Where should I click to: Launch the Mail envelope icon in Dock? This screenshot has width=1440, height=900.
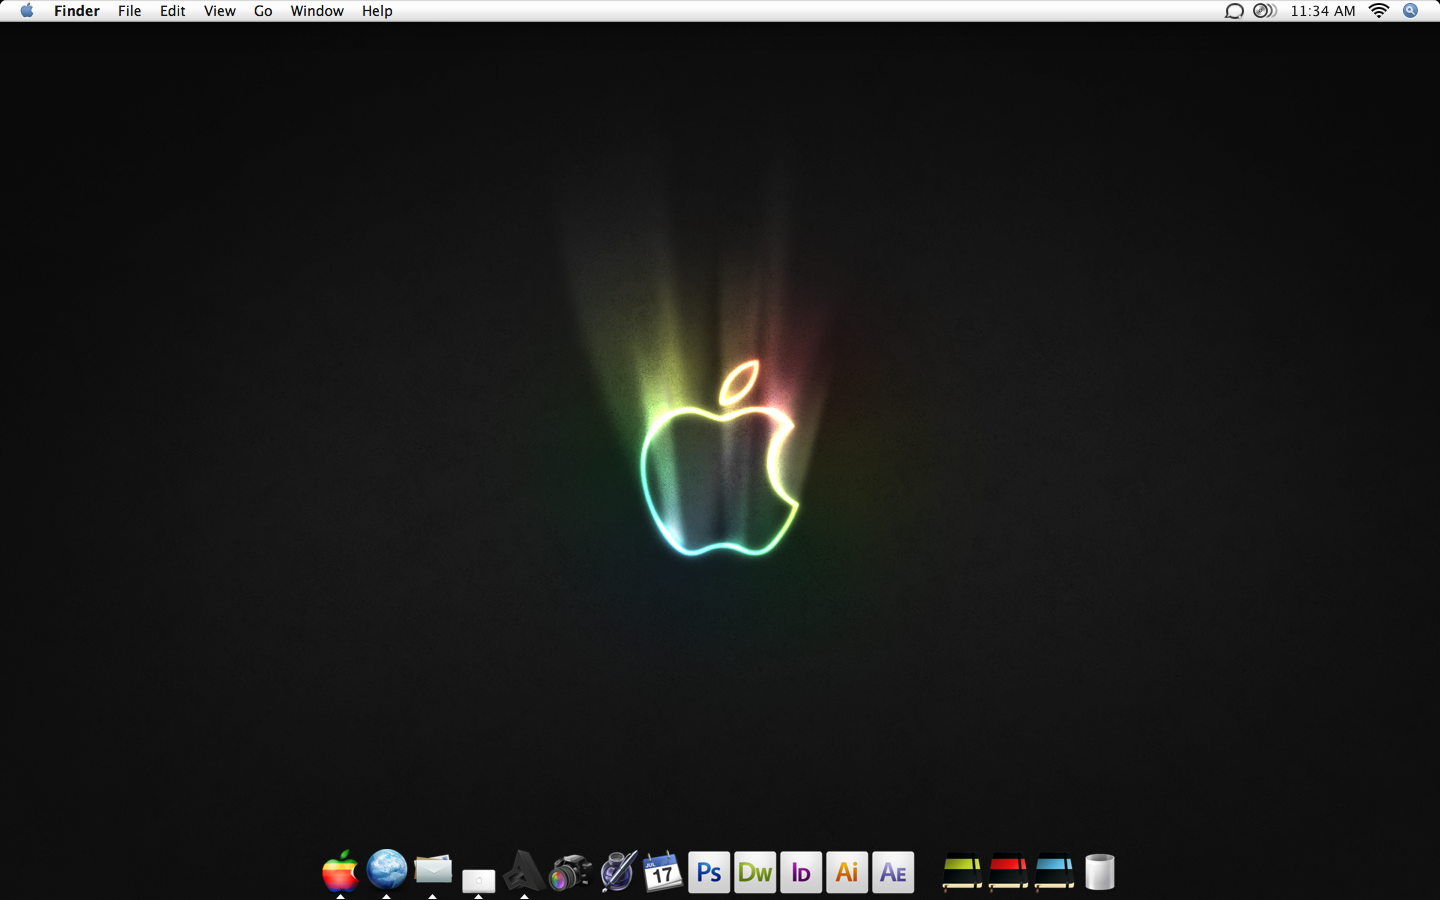pos(433,869)
